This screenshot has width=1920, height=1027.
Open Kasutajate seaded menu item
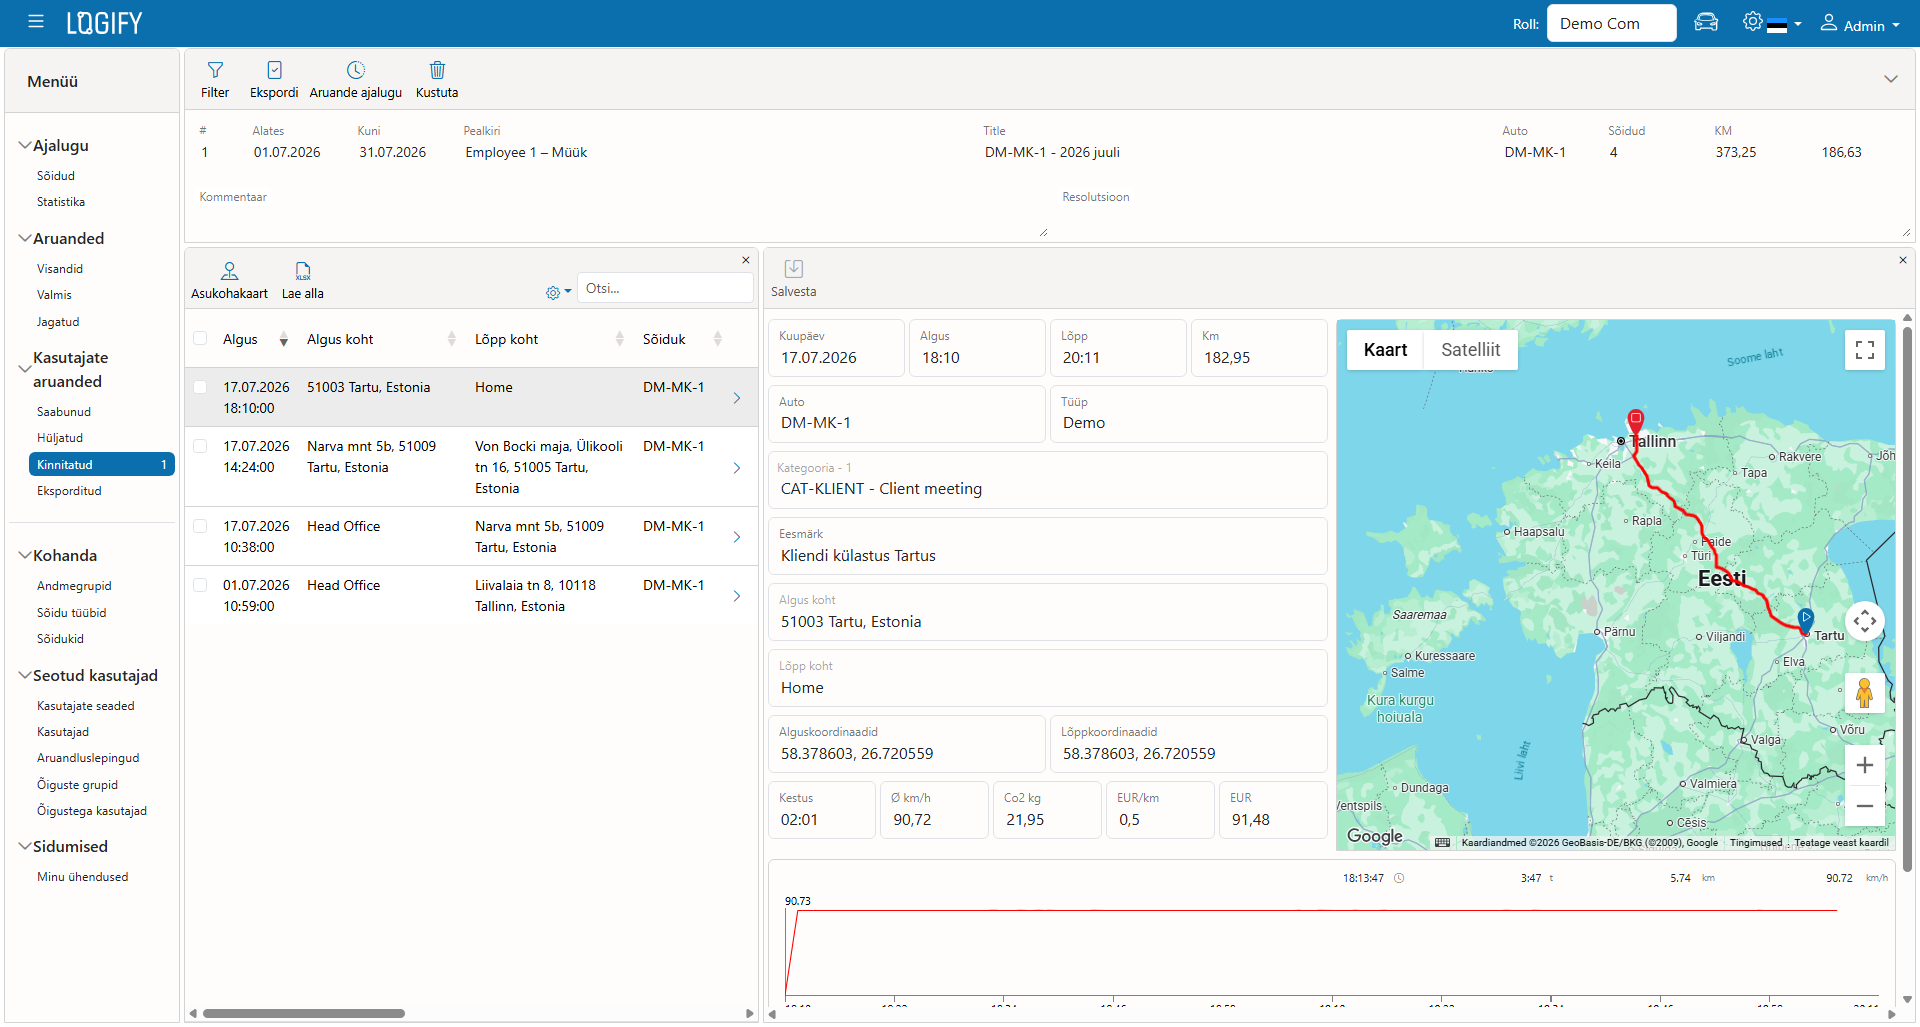[86, 706]
